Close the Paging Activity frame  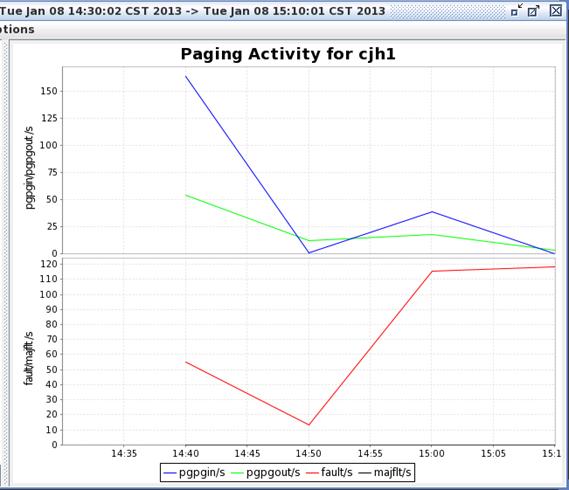click(555, 10)
